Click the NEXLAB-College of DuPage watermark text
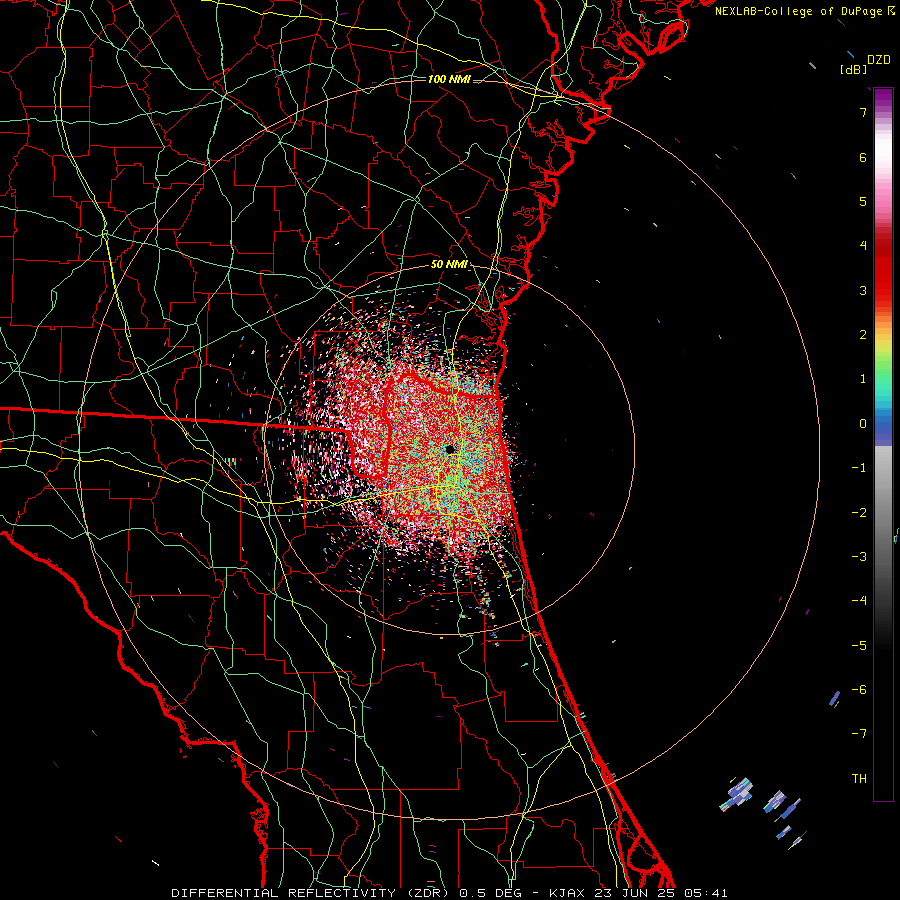This screenshot has width=900, height=900. [805, 11]
